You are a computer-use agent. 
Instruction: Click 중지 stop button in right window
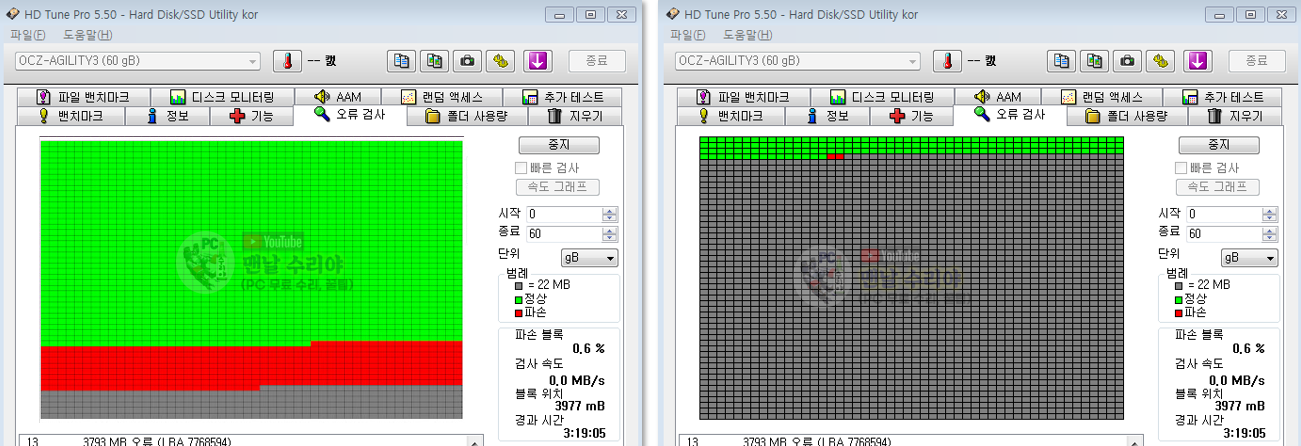[x=1218, y=146]
